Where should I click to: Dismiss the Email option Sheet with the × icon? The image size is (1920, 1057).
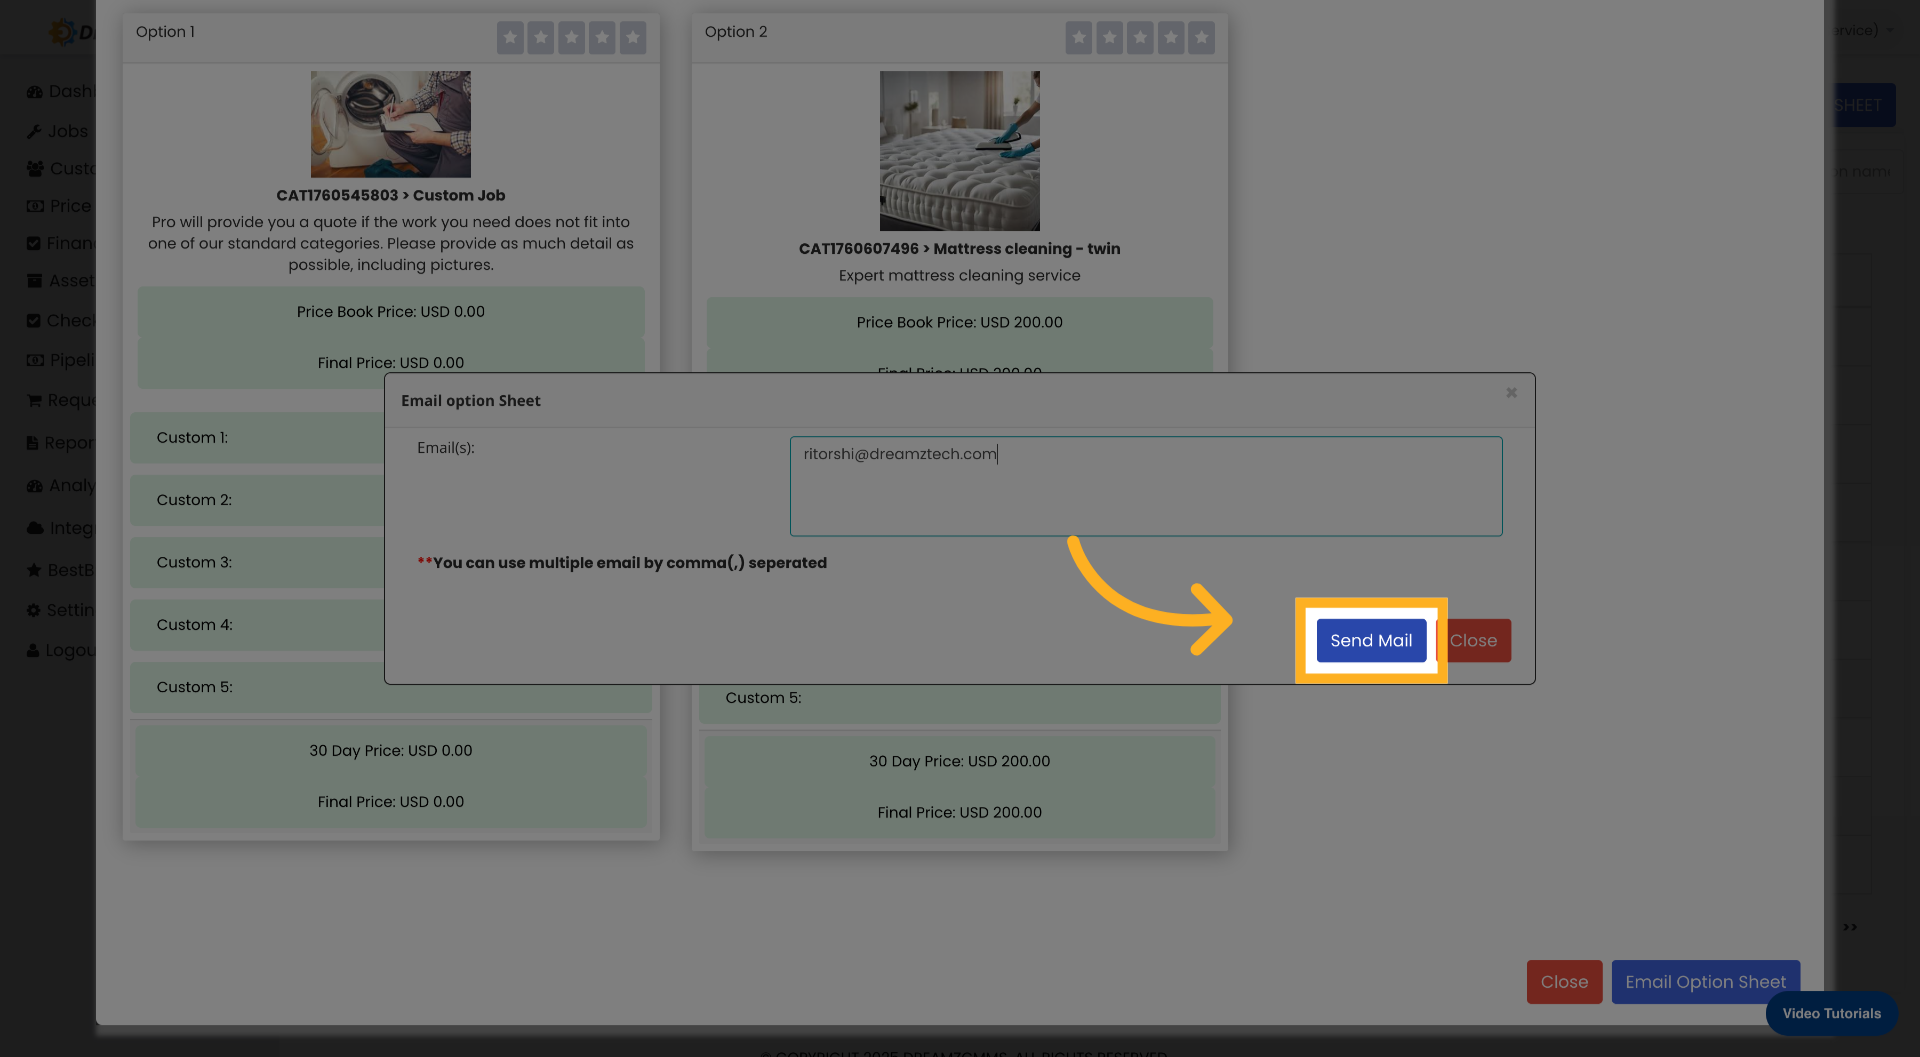(1511, 393)
